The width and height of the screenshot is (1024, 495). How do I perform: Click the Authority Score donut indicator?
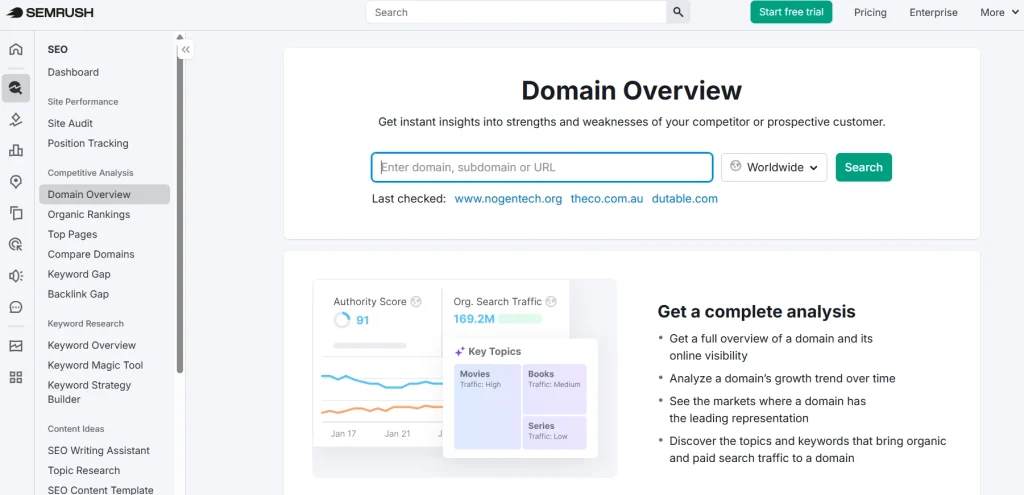click(342, 320)
